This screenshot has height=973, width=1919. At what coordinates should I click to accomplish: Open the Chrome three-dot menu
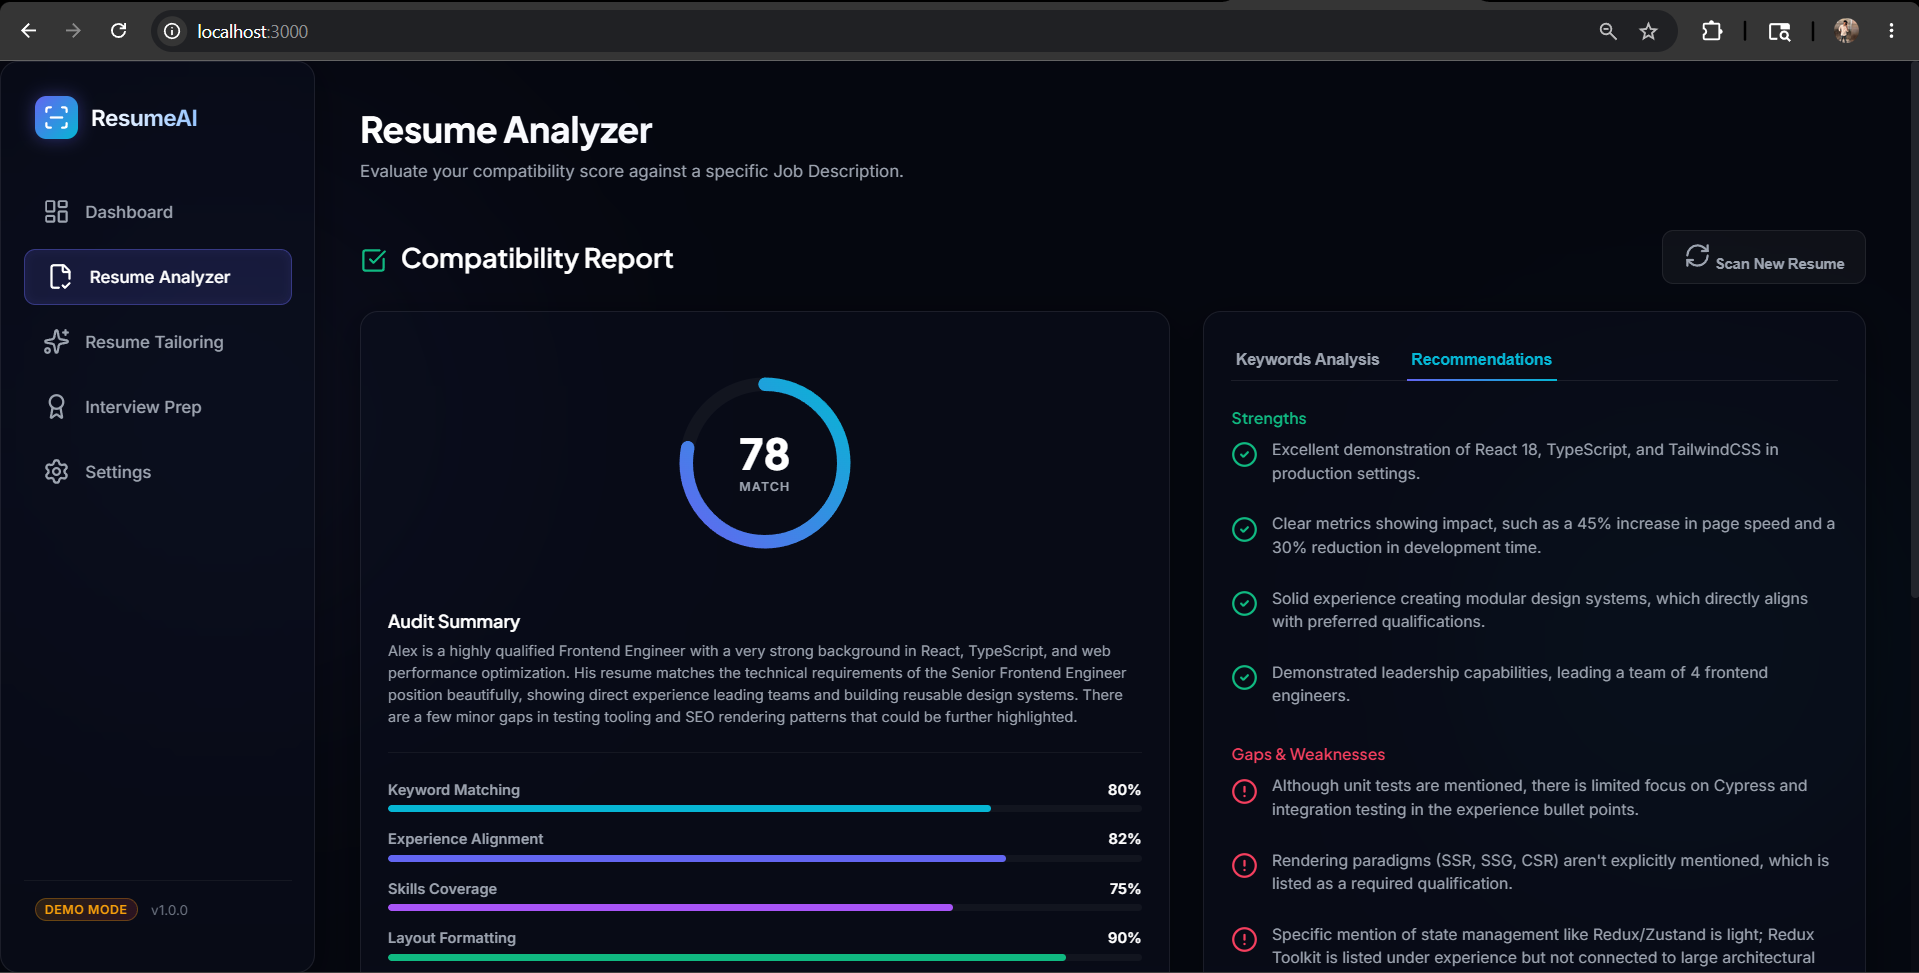click(x=1891, y=31)
